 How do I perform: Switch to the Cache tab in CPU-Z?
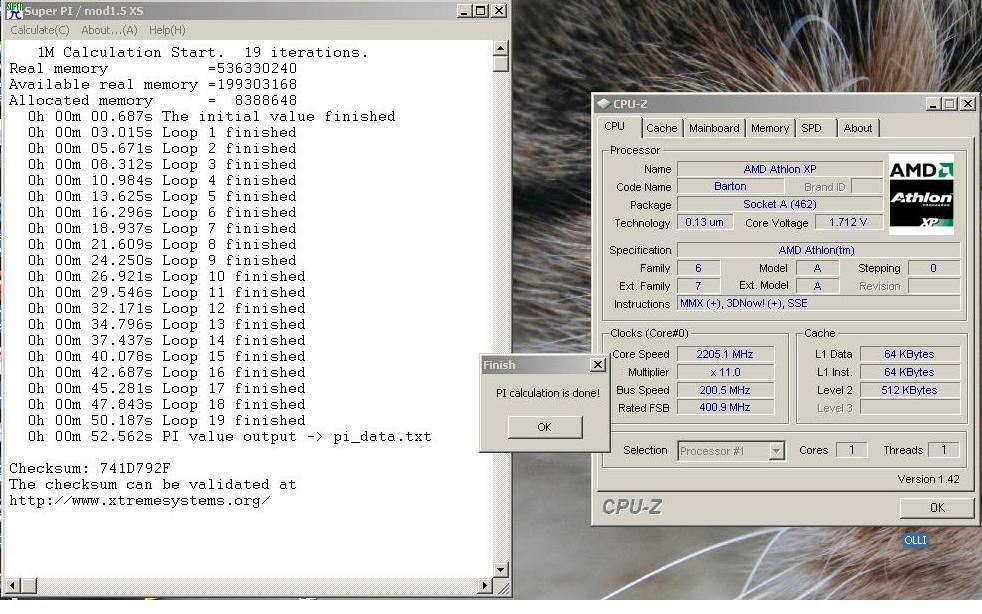661,128
